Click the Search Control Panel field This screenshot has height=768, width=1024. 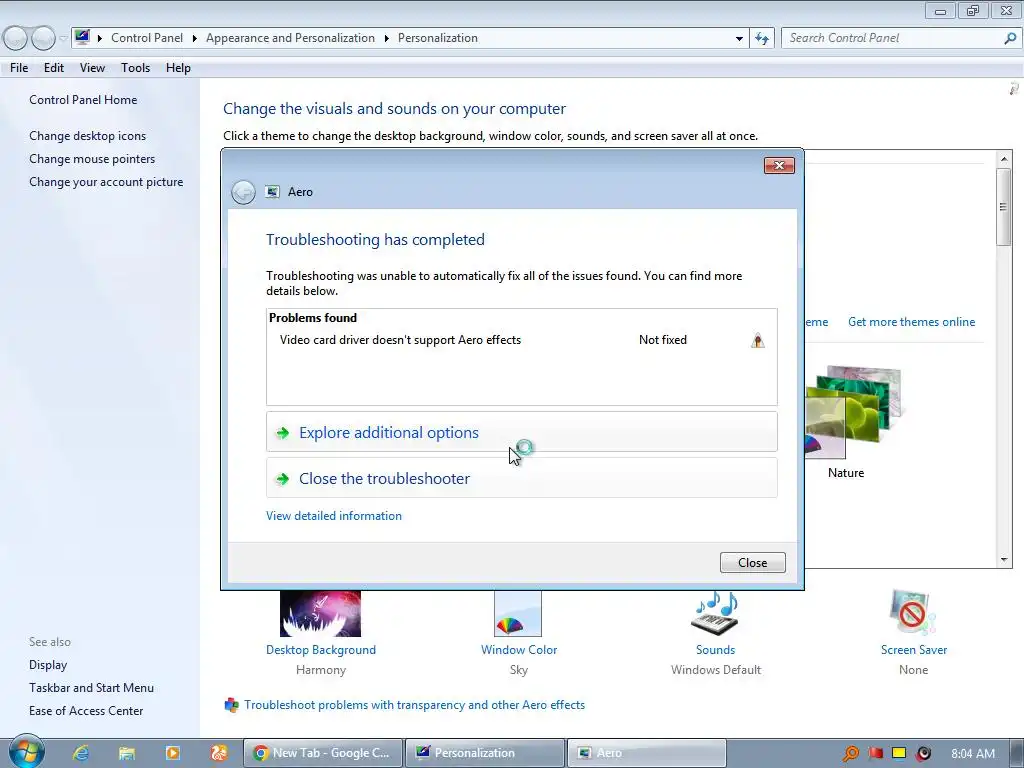(893, 39)
